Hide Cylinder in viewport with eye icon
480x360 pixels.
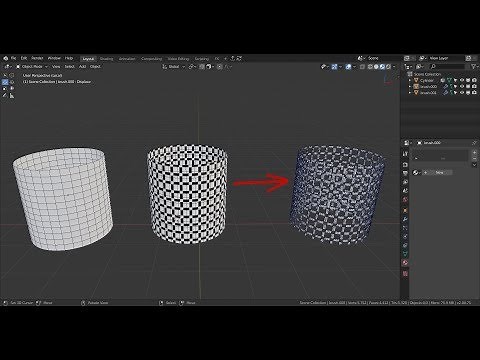point(462,80)
